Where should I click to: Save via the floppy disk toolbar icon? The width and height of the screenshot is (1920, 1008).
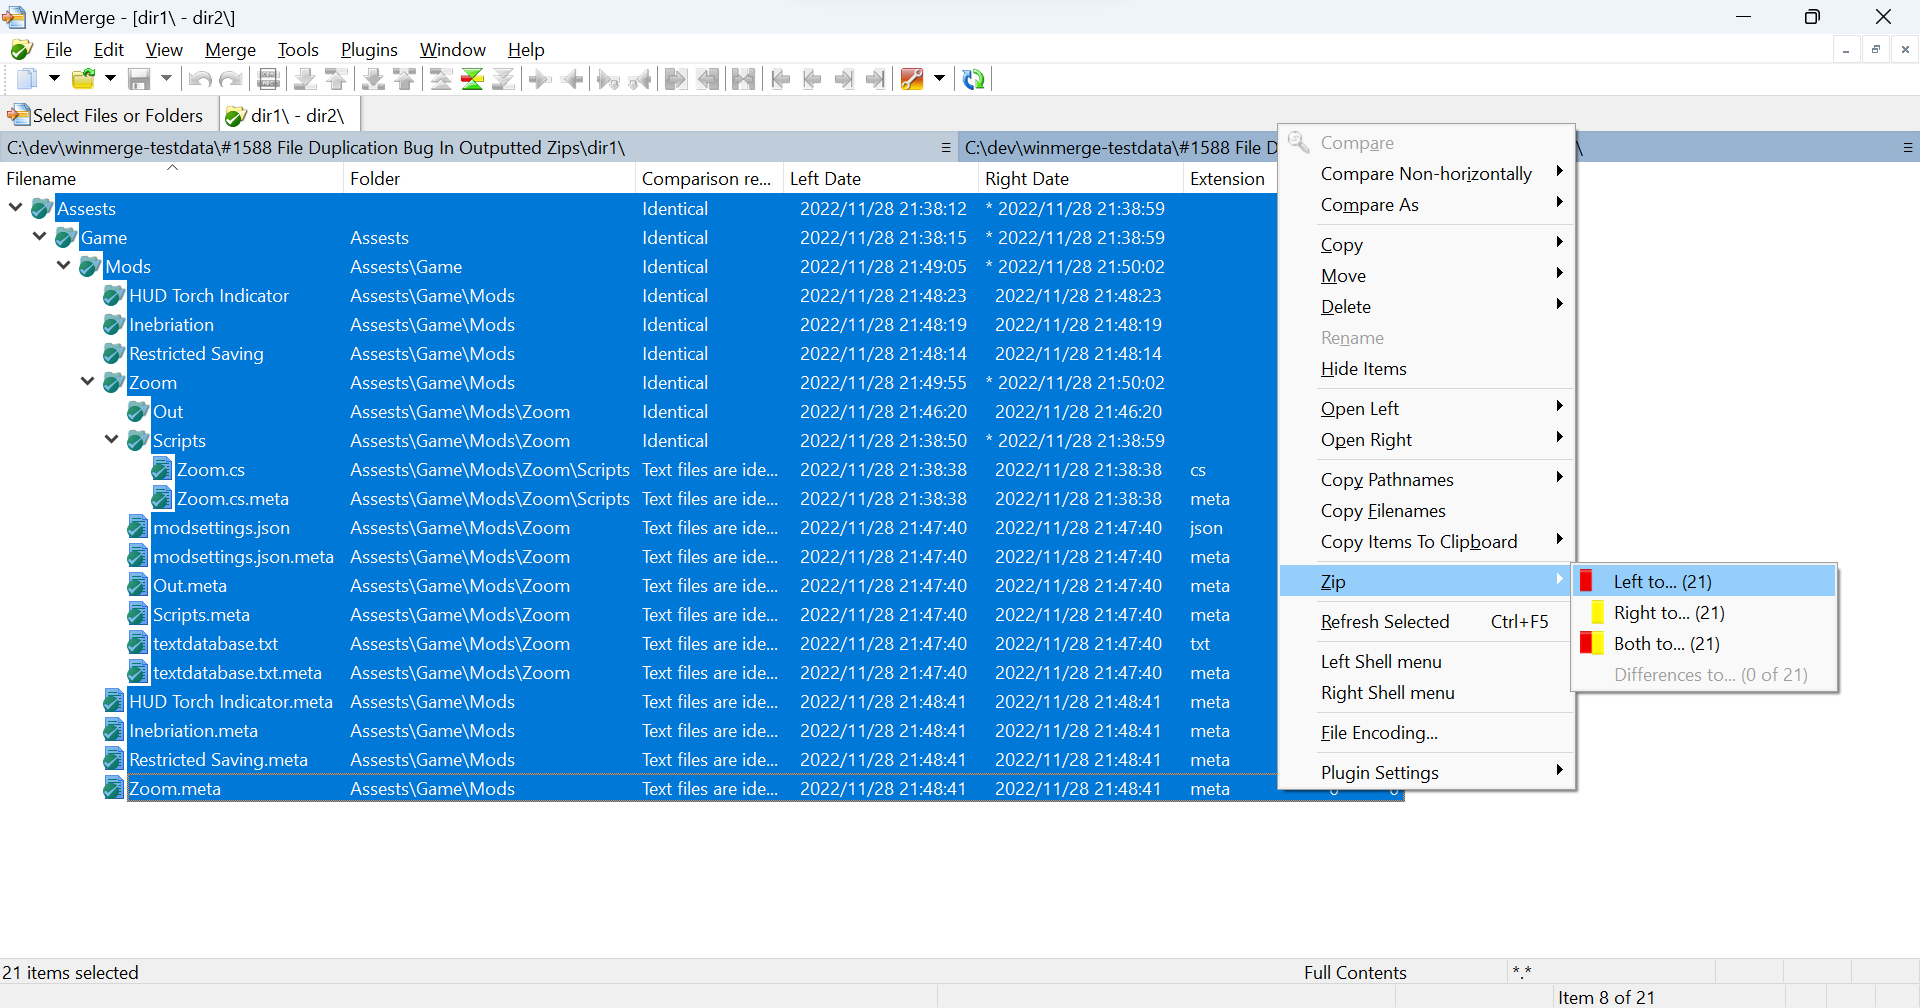point(139,79)
